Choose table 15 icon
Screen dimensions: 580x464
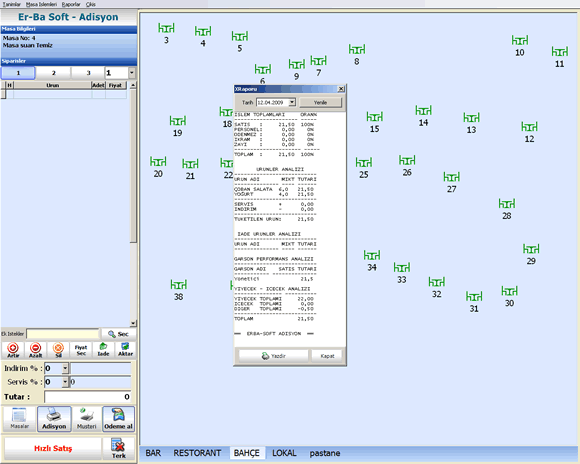tap(374, 117)
